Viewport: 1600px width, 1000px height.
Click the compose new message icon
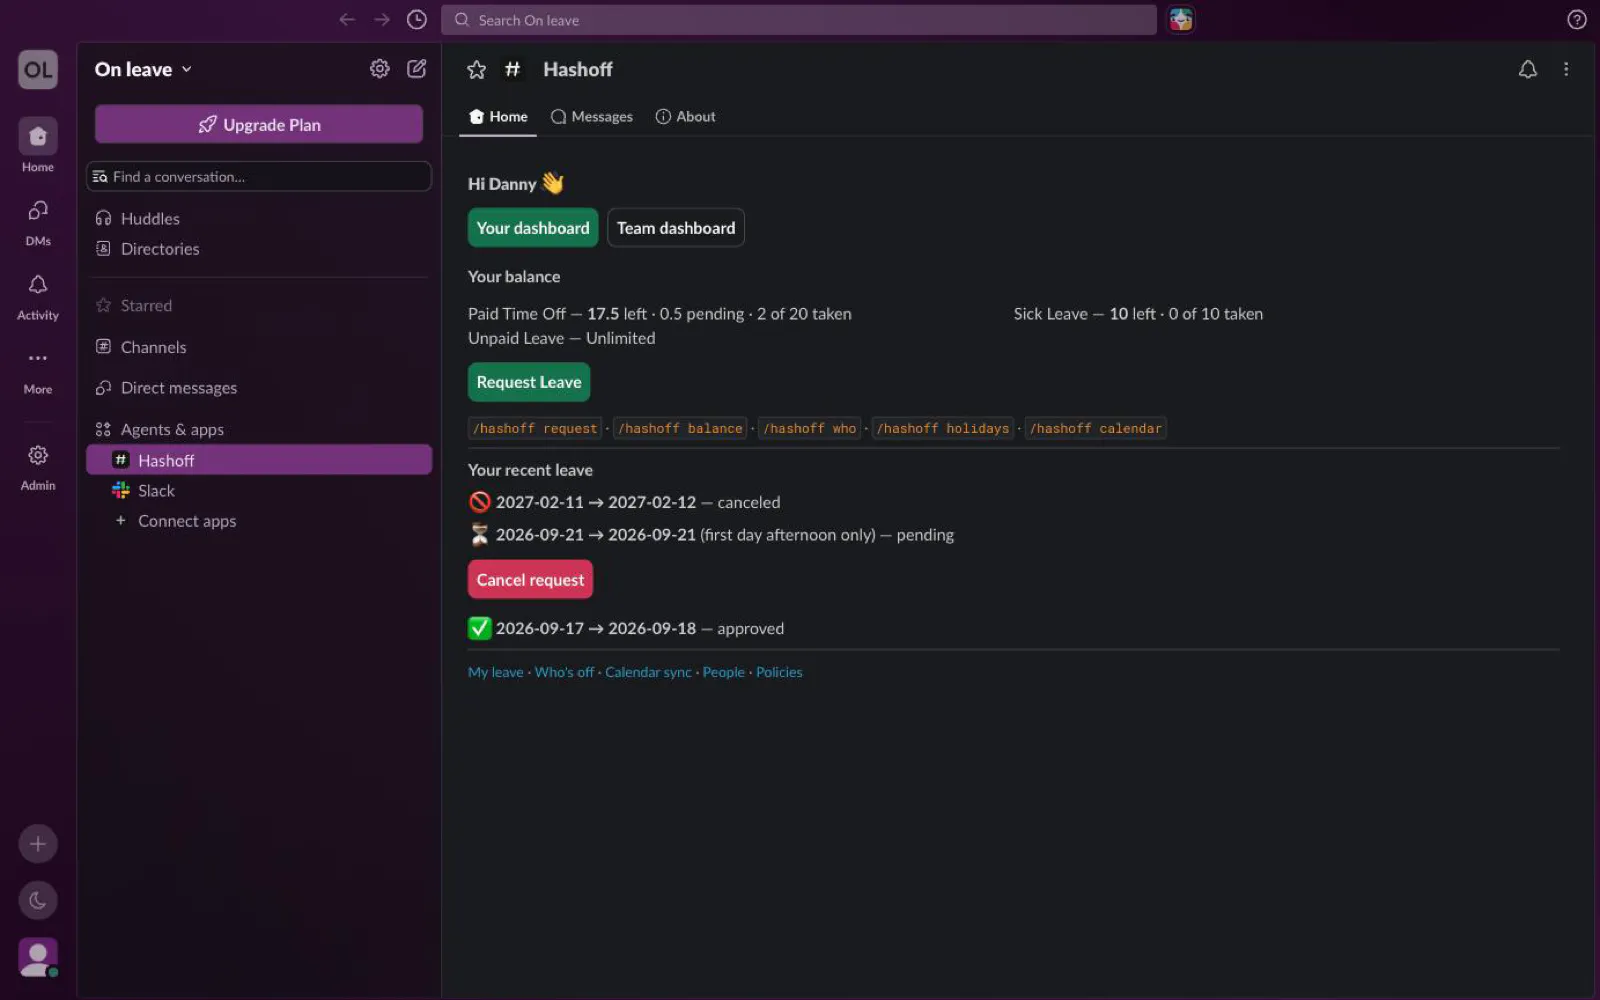[x=417, y=69]
